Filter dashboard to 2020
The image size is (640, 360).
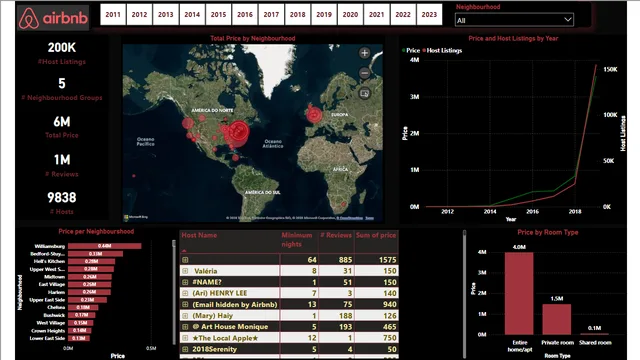tap(350, 15)
